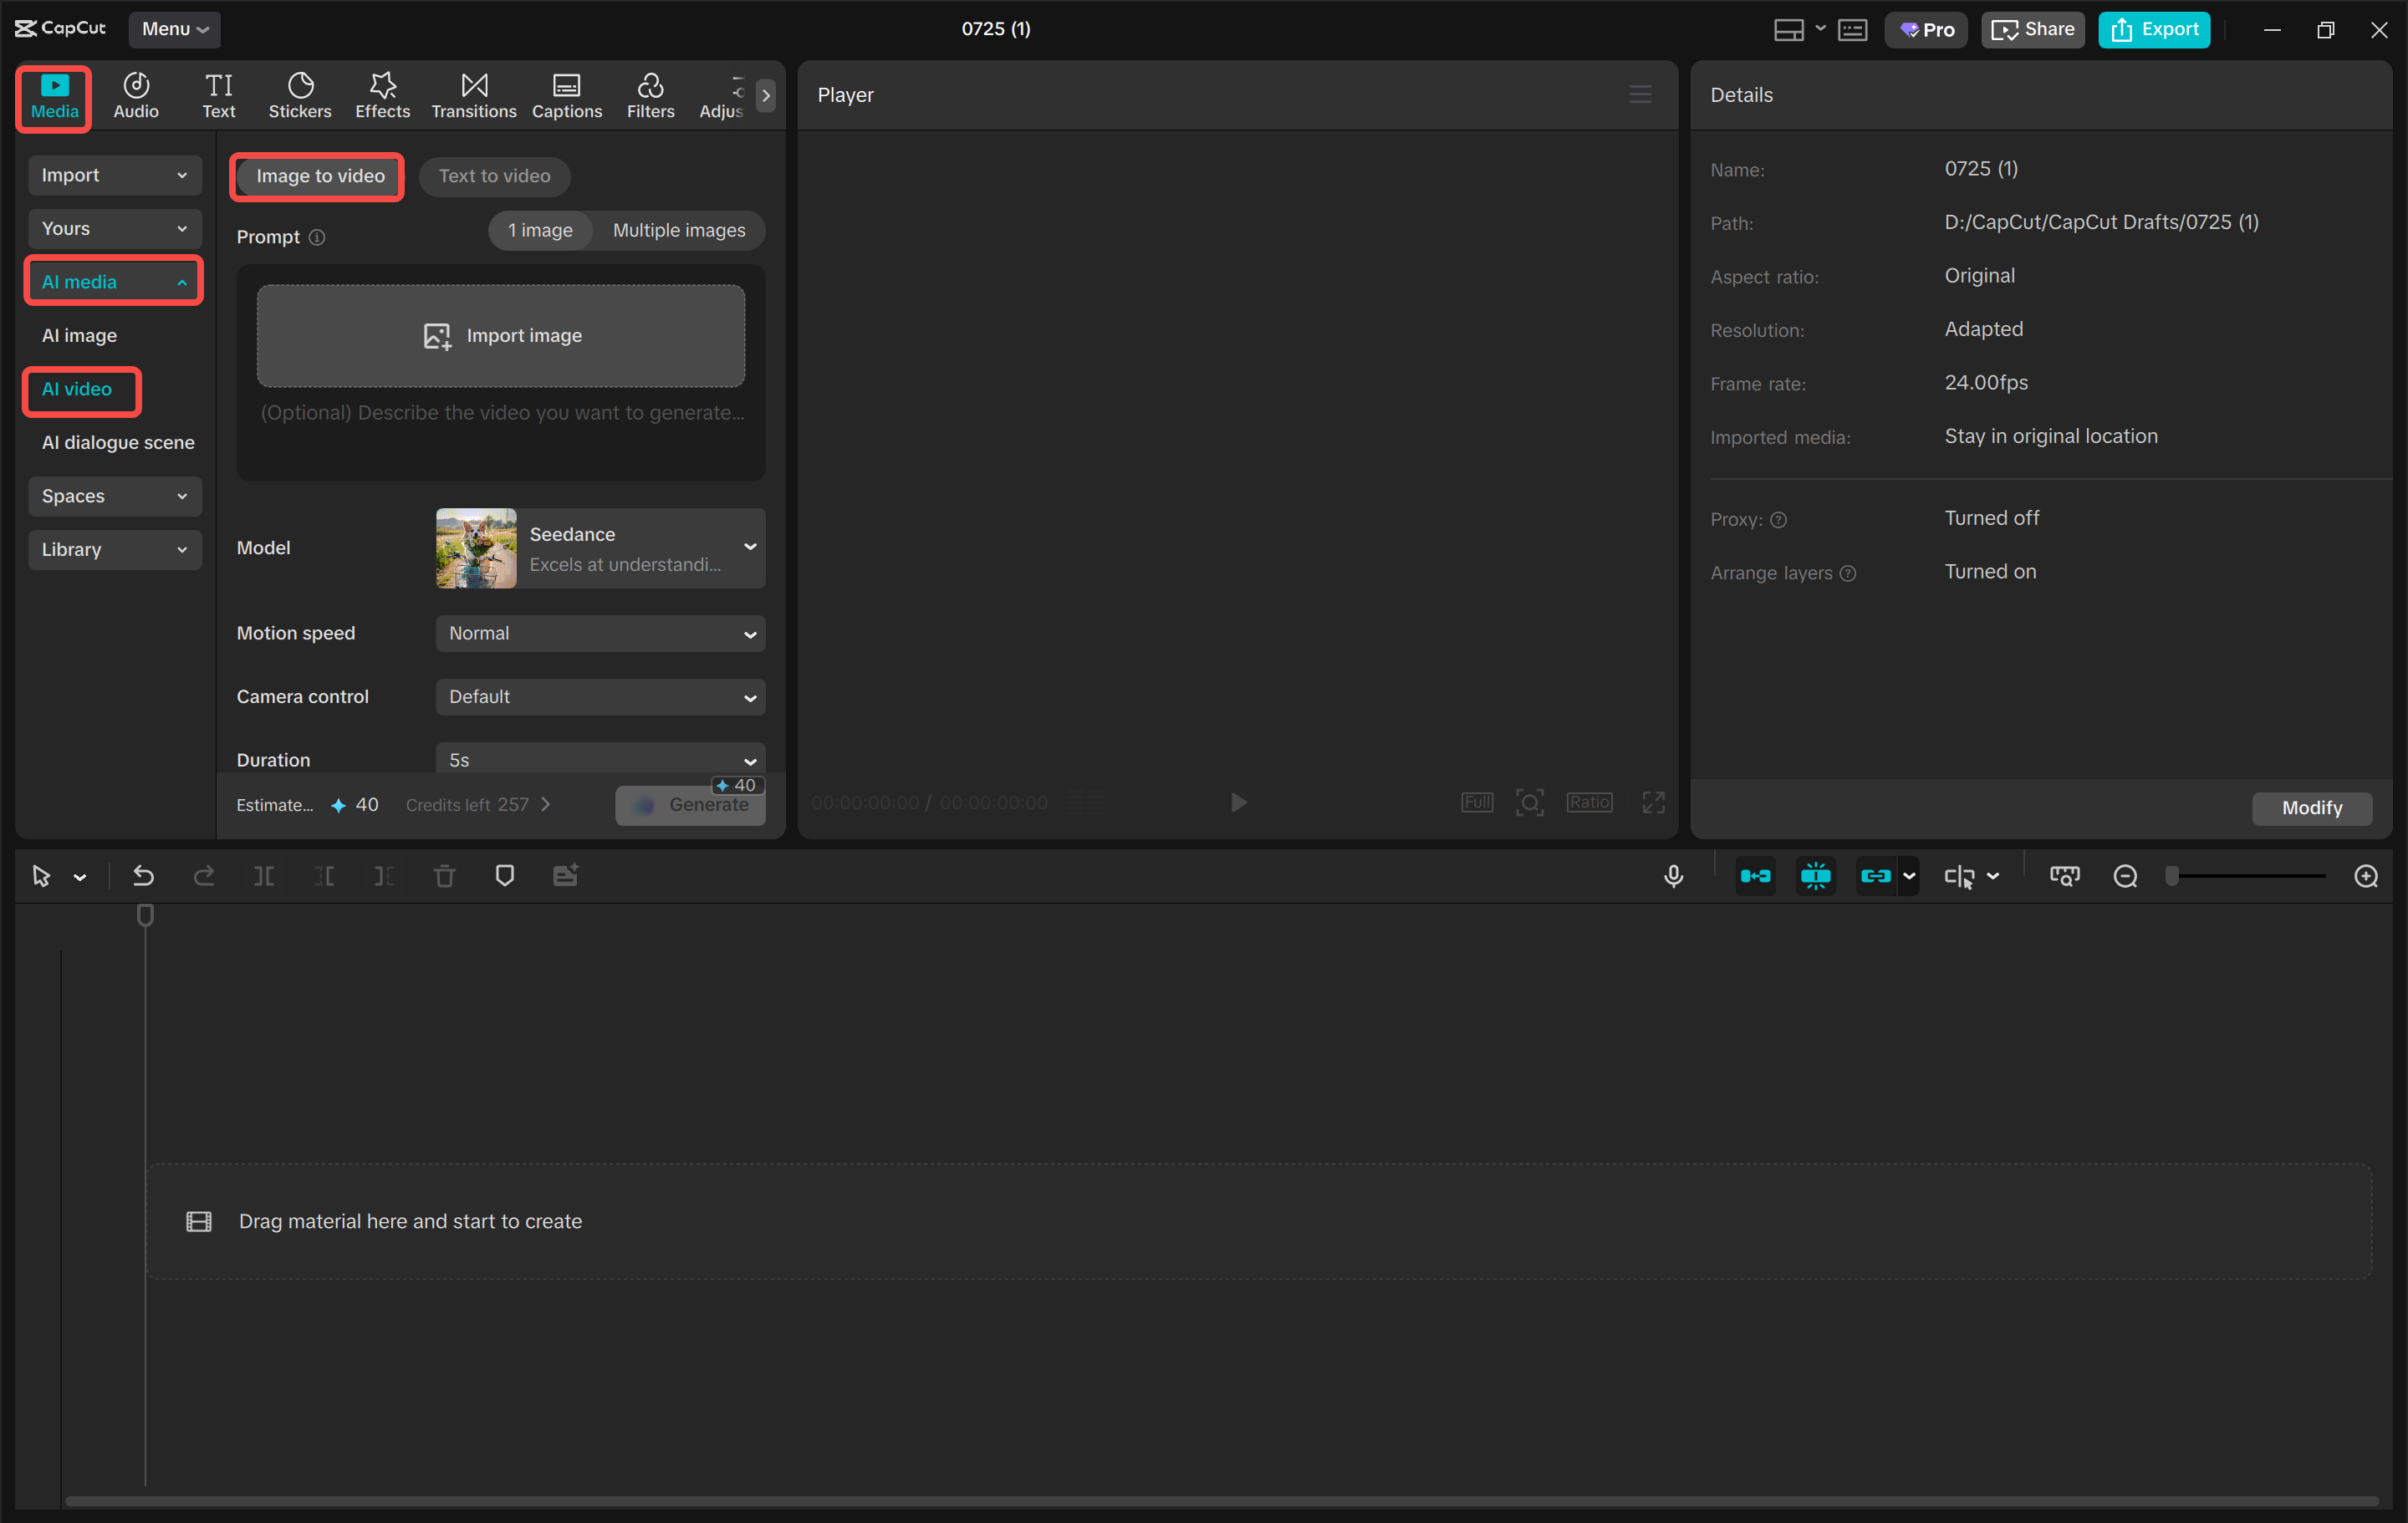
Task: Start a voice-over with the microphone icon
Action: (1673, 875)
